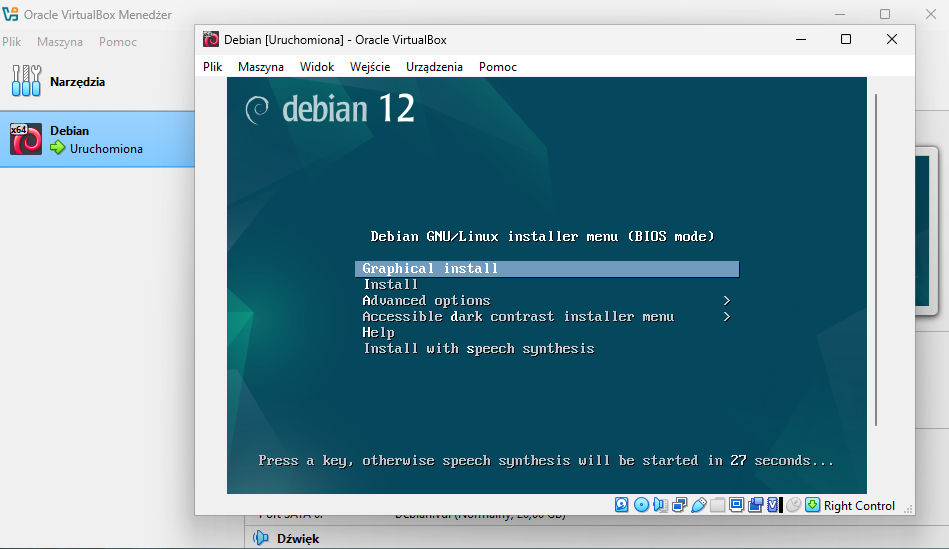The width and height of the screenshot is (949, 549).
Task: Maximize the Debian VM window
Action: tap(846, 39)
